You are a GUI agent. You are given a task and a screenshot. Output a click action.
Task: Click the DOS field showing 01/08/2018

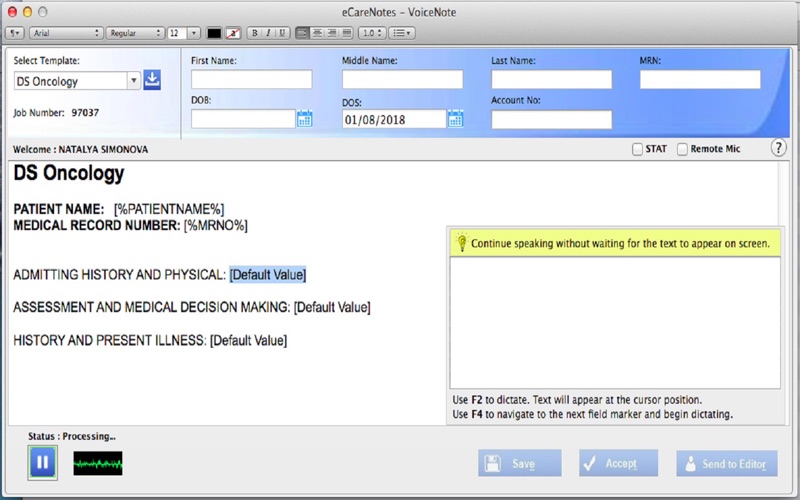click(x=394, y=119)
